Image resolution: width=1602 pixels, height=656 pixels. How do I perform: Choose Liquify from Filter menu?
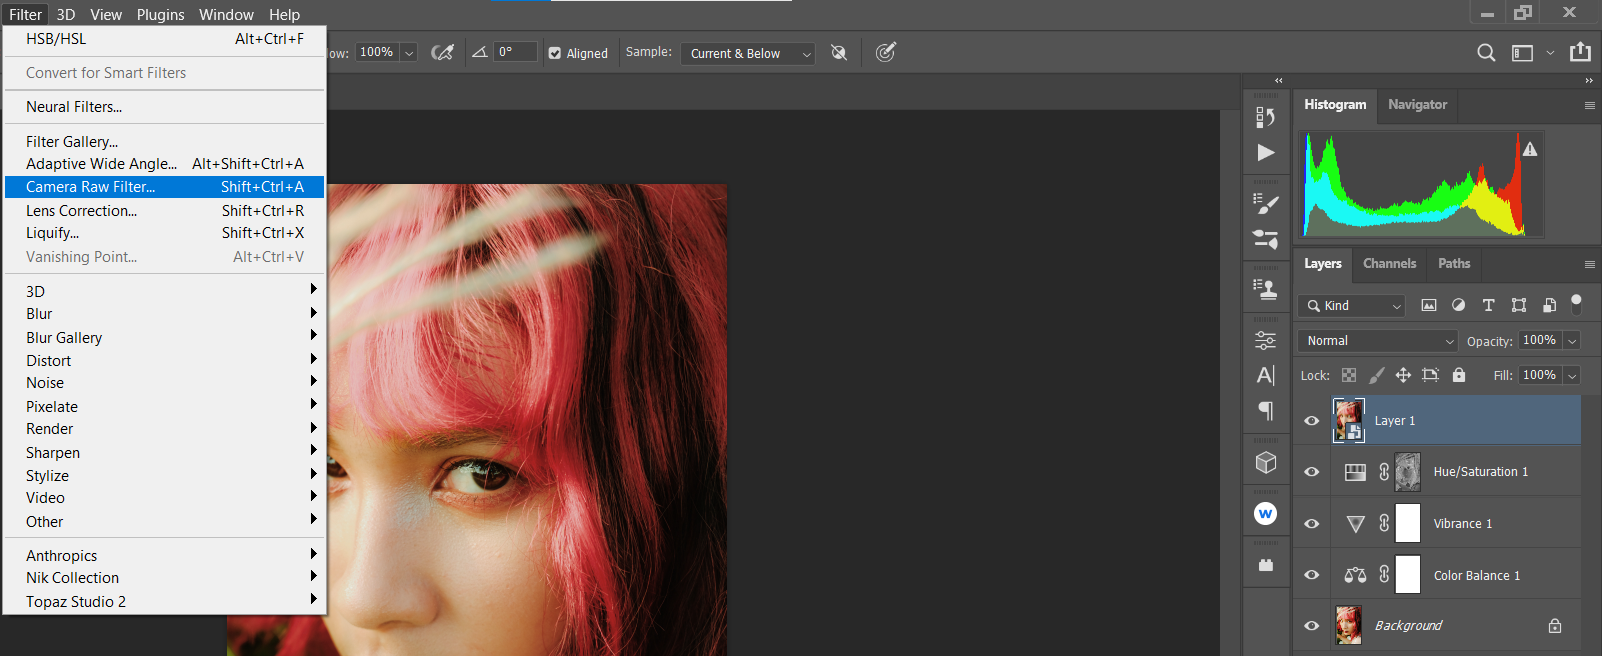[x=165, y=233]
